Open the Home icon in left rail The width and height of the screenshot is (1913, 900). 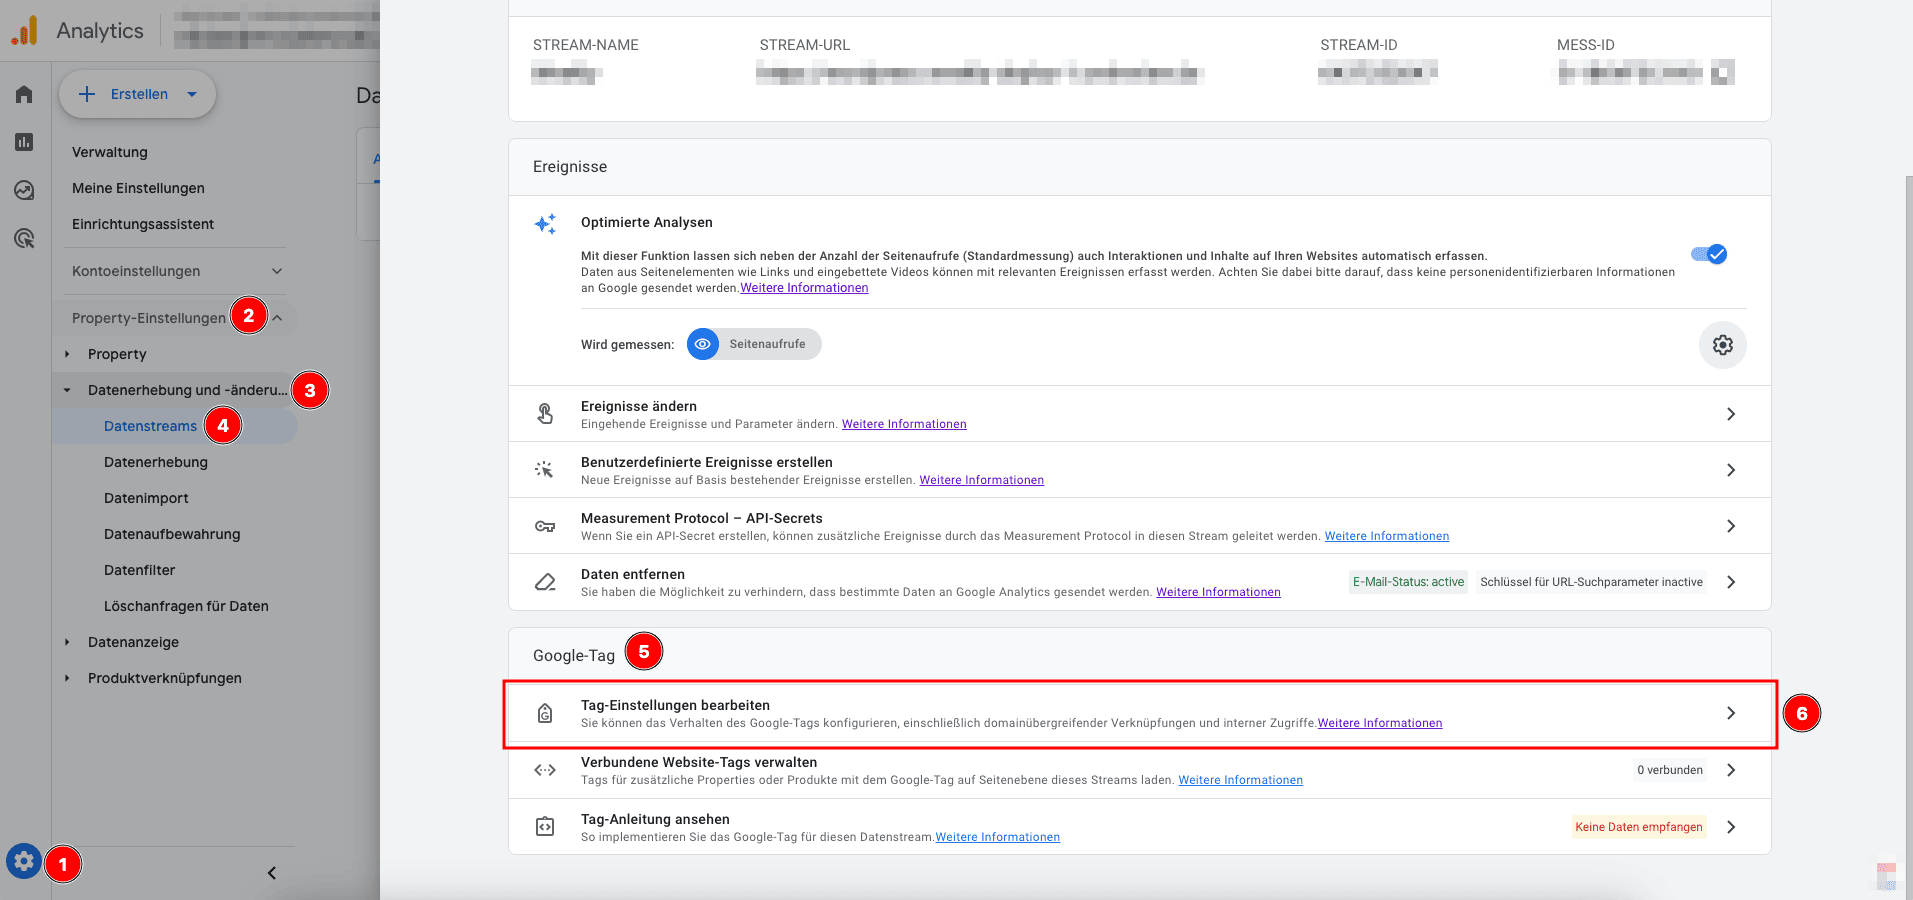tap(24, 94)
